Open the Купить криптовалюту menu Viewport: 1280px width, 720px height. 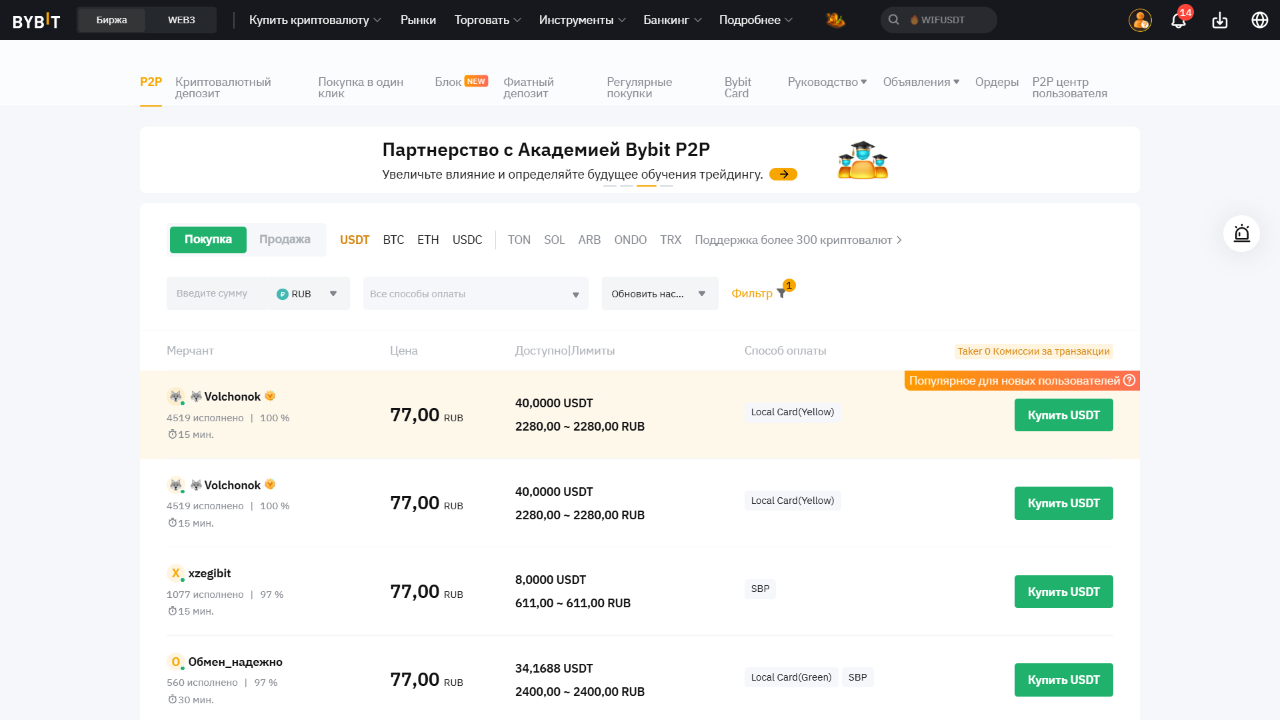[315, 20]
